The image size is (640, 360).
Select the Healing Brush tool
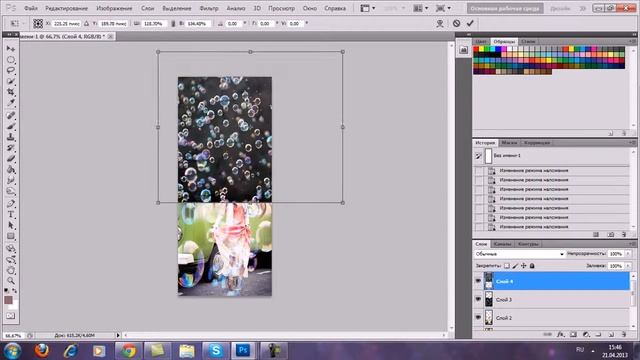pos(11,116)
